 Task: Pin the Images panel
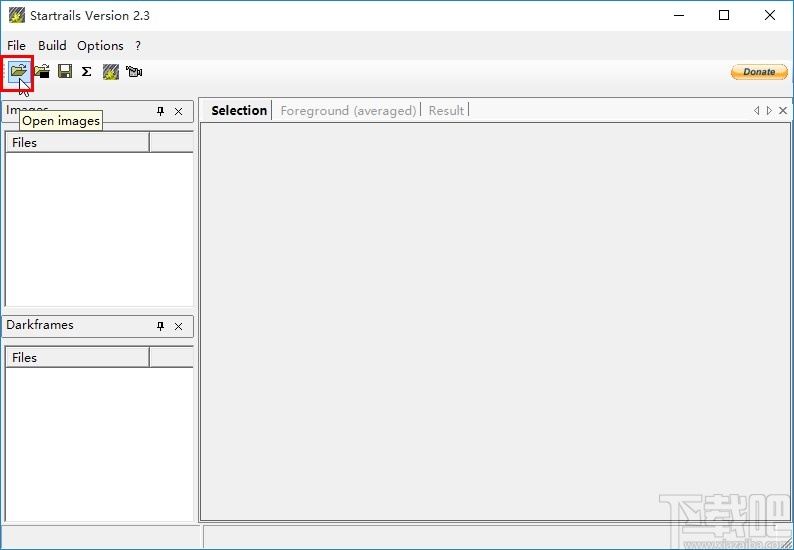[161, 111]
